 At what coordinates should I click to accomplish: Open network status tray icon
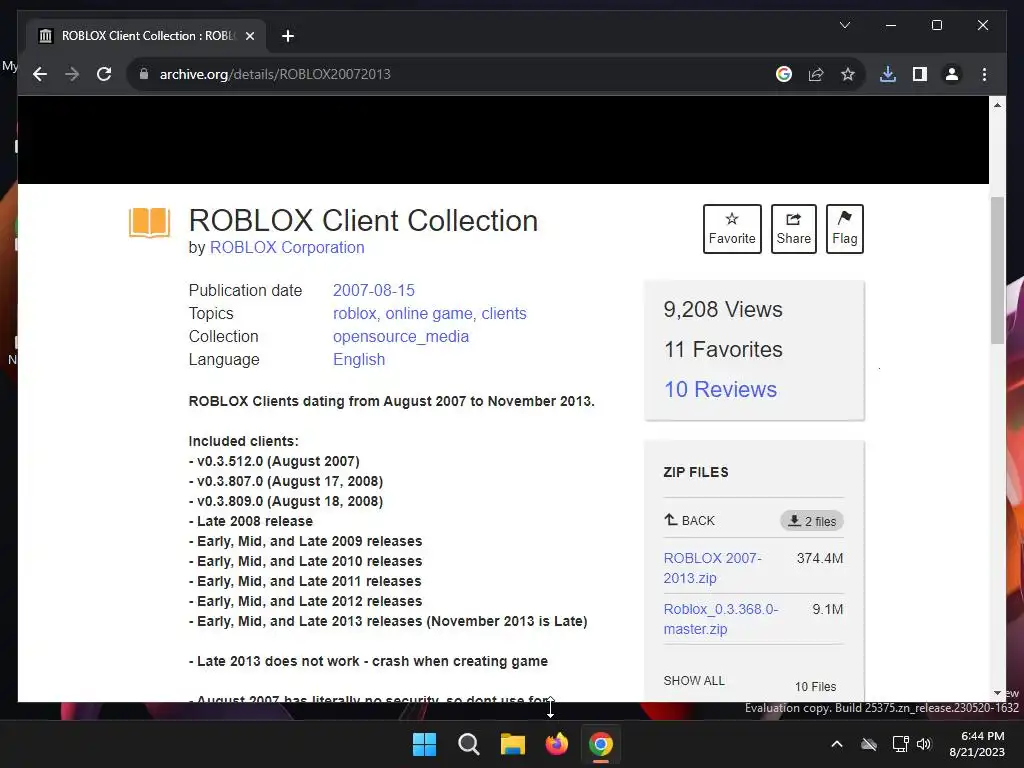(901, 744)
